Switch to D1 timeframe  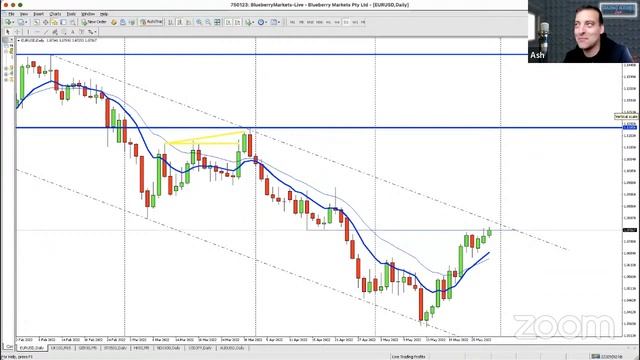pyautogui.click(x=346, y=22)
